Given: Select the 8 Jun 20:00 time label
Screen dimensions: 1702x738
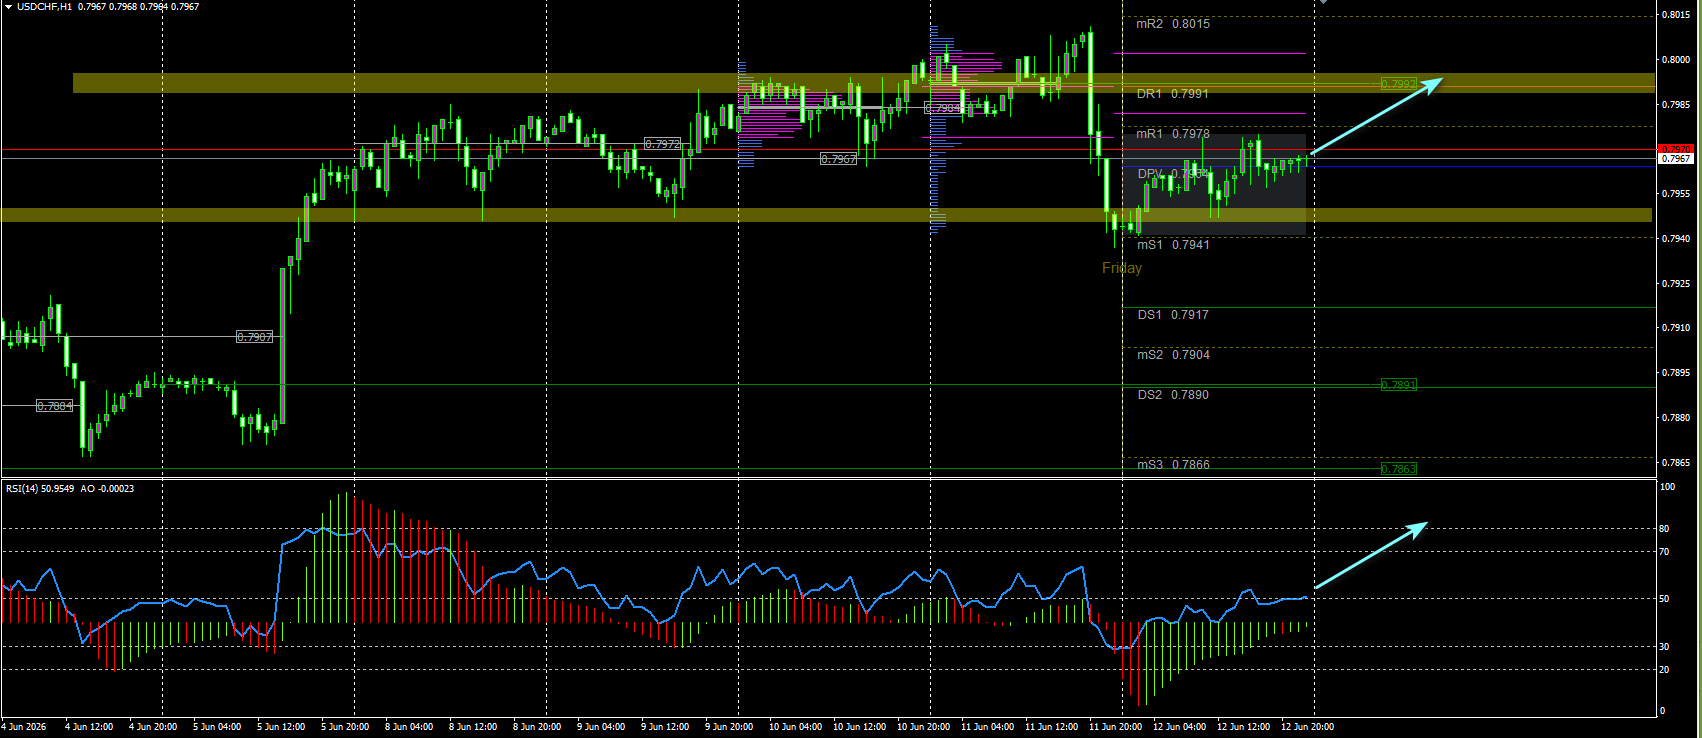Looking at the screenshot, I should coord(537,727).
